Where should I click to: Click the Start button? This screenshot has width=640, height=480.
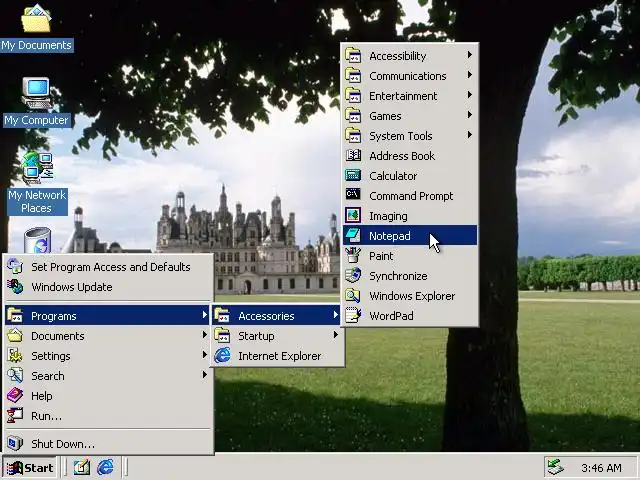coord(30,467)
